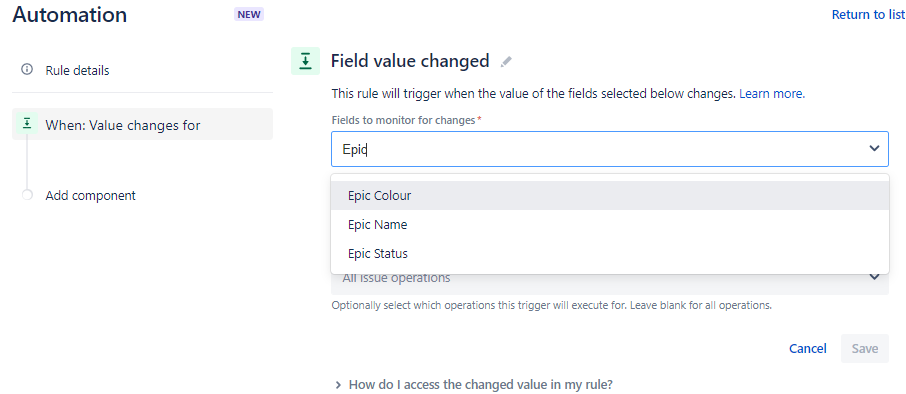Pick Epic Status from dropdown list

coord(610,253)
